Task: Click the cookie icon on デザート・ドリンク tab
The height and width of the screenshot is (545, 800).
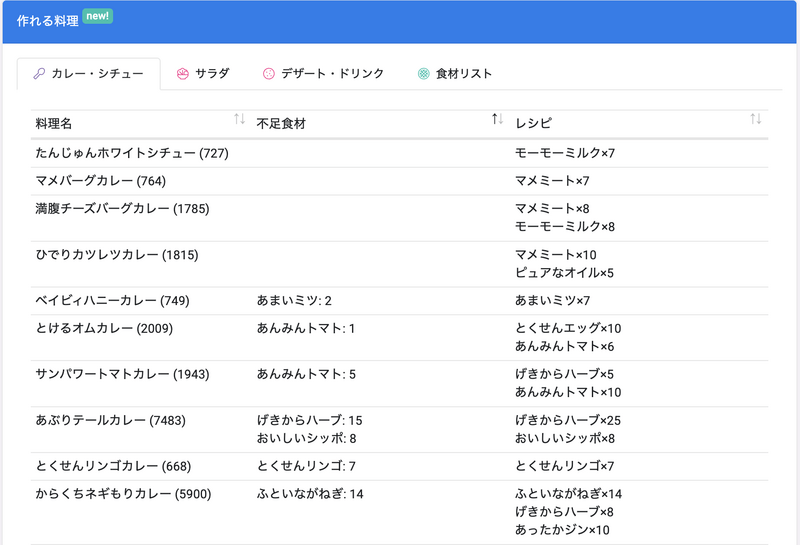Action: (268, 74)
